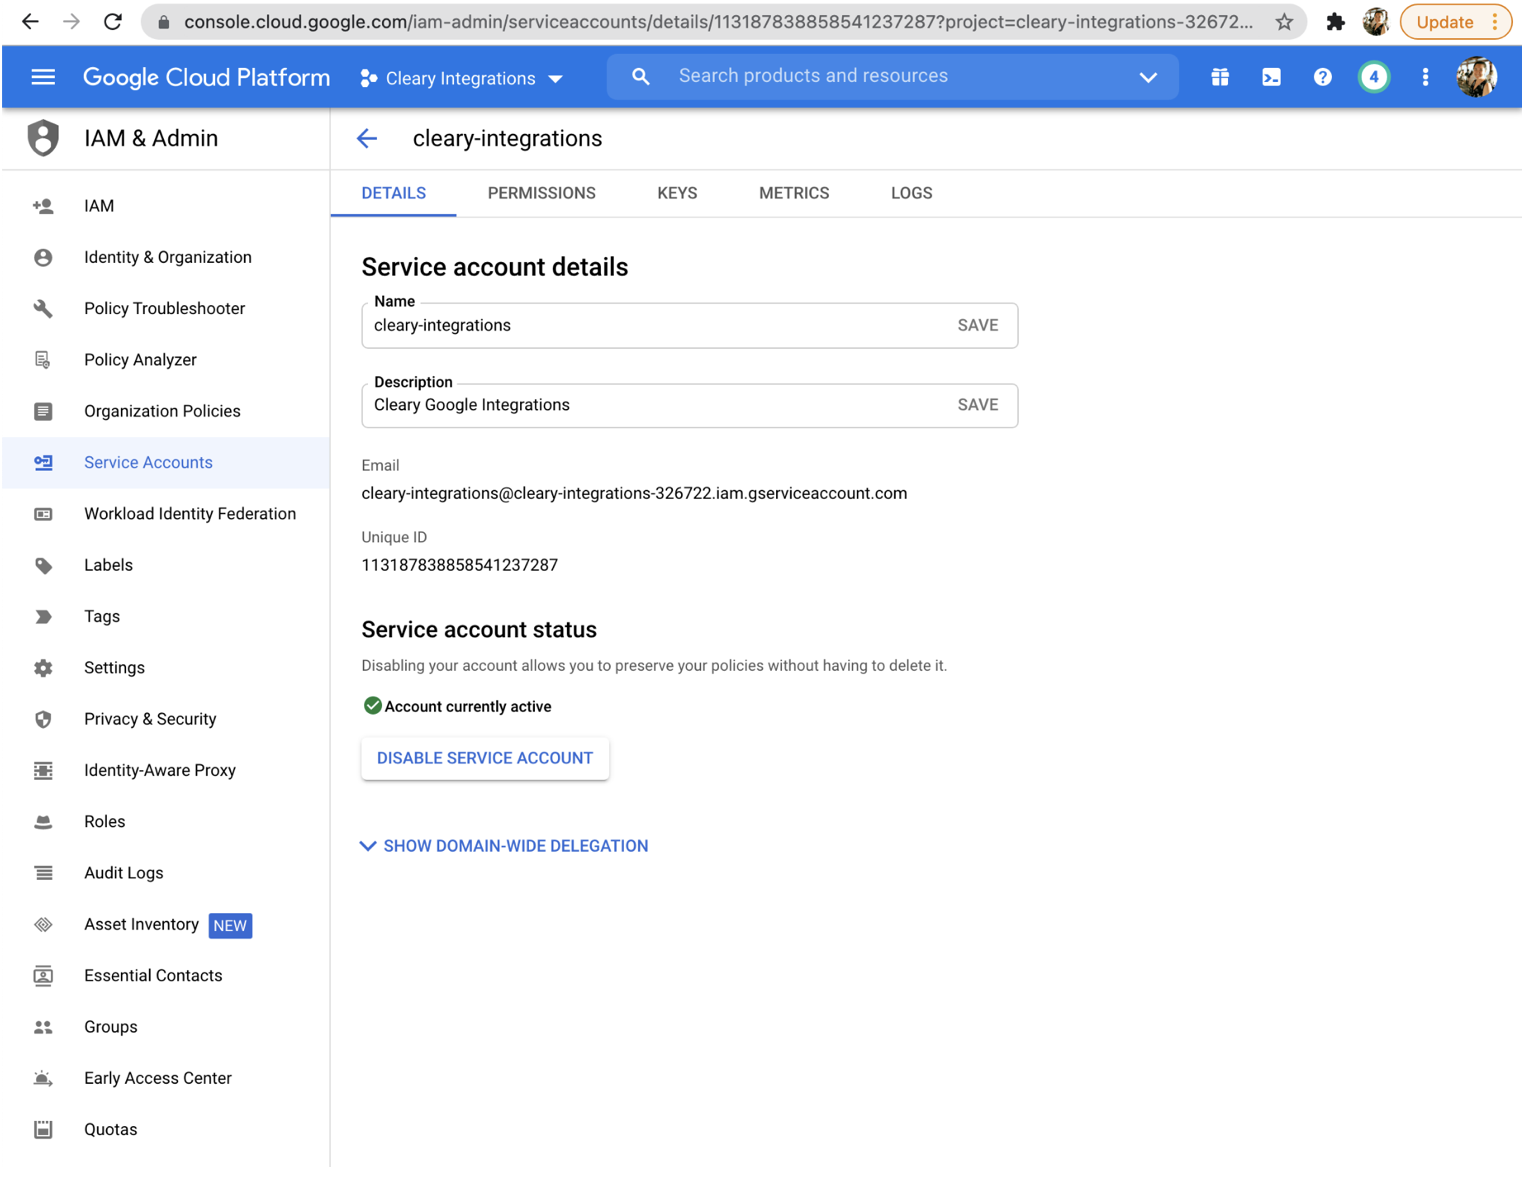Click the Quotas icon in sidebar
The height and width of the screenshot is (1180, 1524).
tap(43, 1130)
